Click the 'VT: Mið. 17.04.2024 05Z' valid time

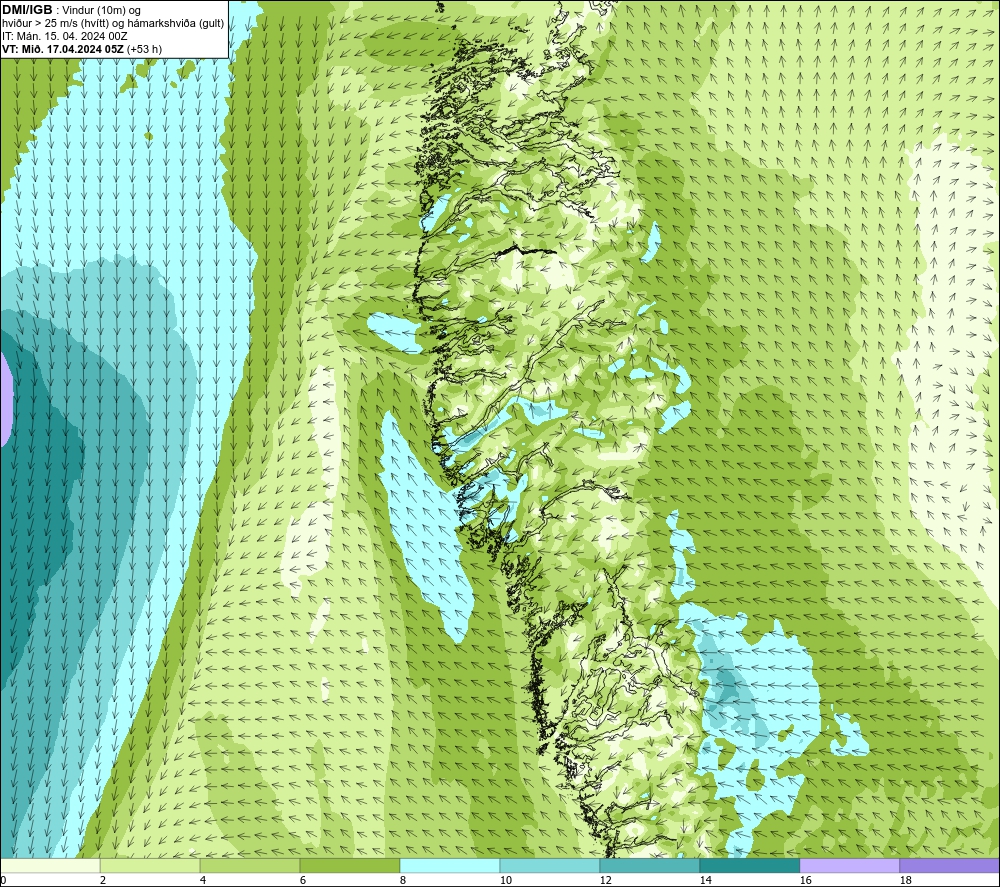tap(63, 49)
